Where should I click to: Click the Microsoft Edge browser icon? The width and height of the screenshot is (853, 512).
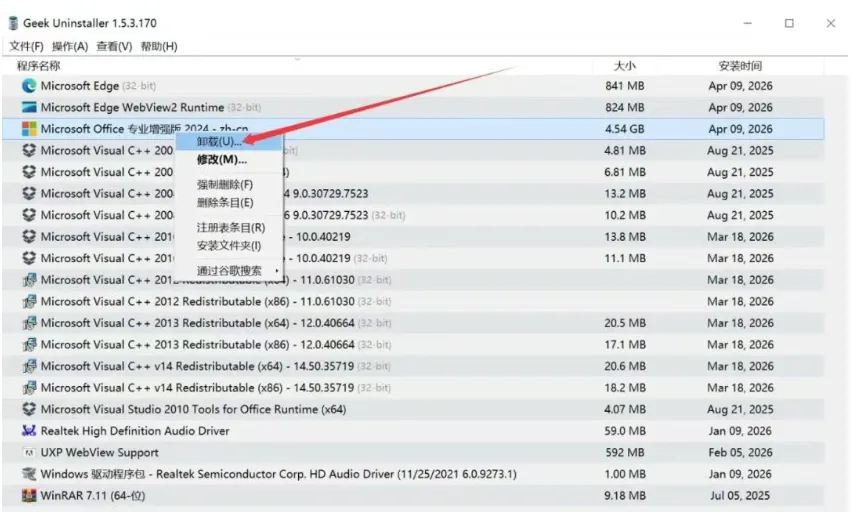click(29, 85)
